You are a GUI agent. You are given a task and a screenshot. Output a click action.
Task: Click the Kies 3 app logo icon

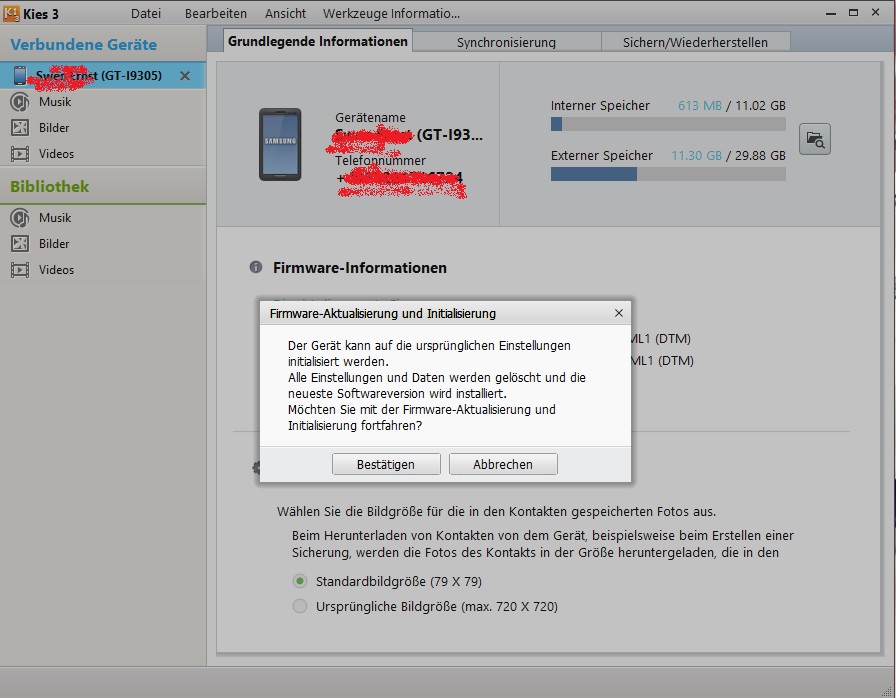tap(11, 13)
